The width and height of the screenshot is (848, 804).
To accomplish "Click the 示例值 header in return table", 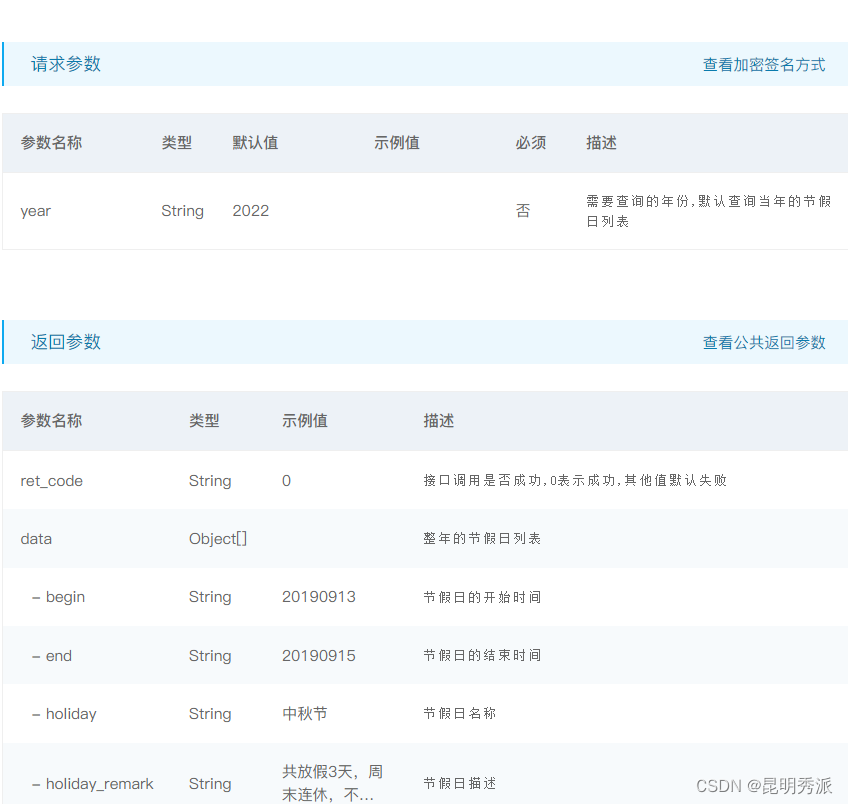I will tap(304, 421).
